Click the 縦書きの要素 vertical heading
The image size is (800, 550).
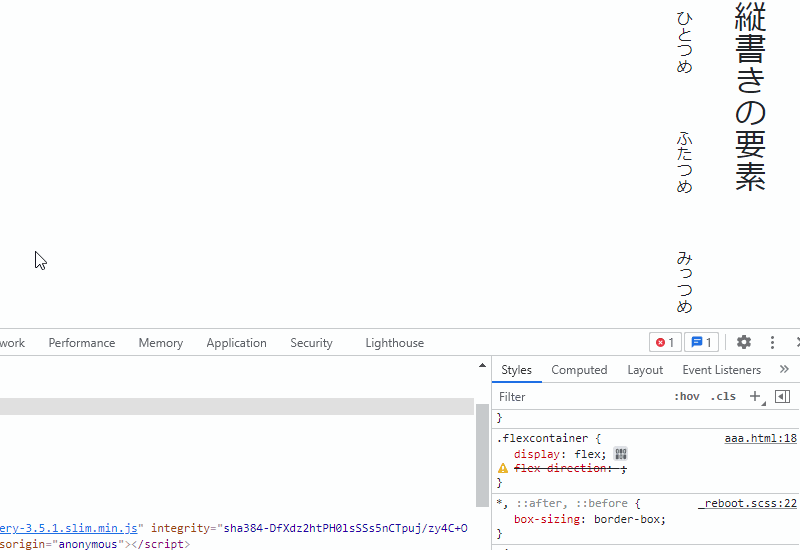[x=750, y=96]
